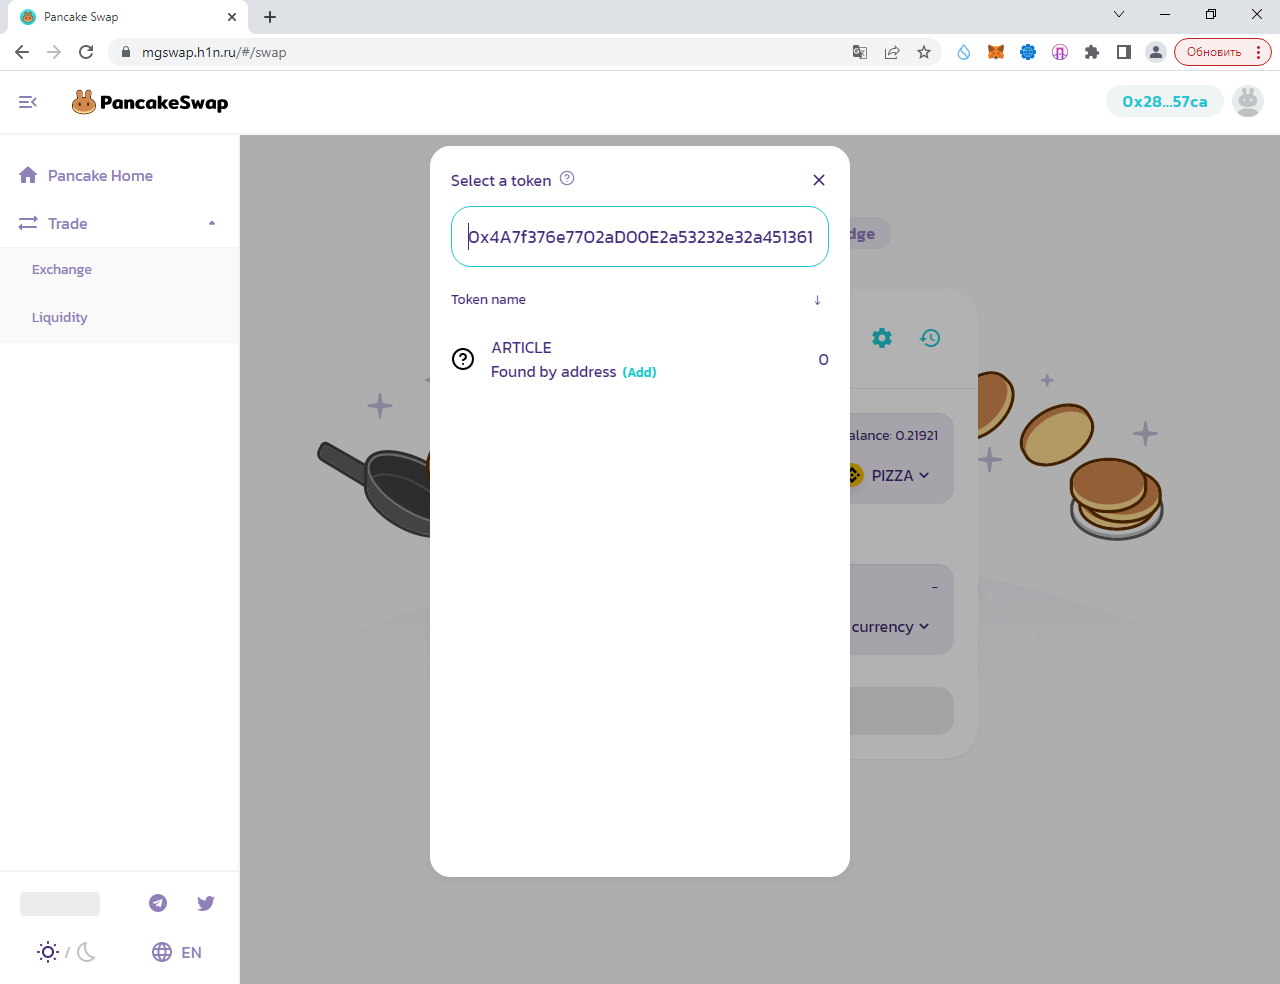Image resolution: width=1280 pixels, height=984 pixels.
Task: Close the Pancake Swap browser tab
Action: coord(232,17)
